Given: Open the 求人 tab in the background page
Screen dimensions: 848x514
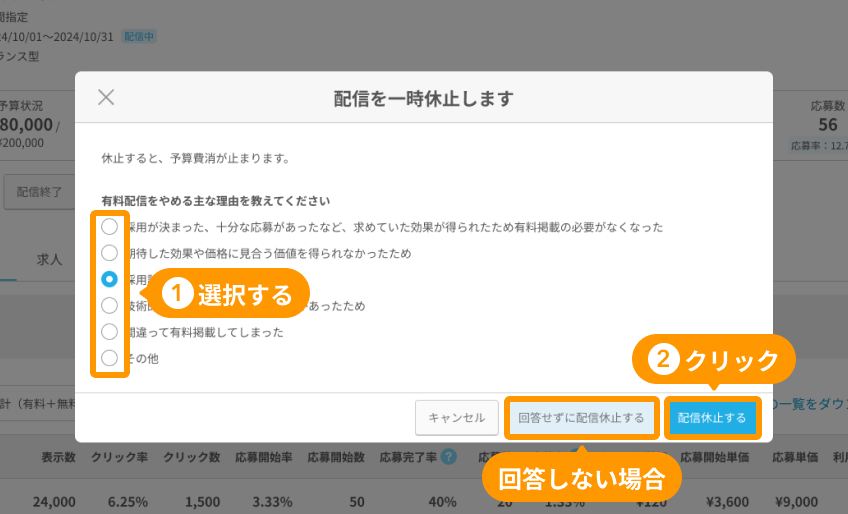Looking at the screenshot, I should tap(49, 260).
